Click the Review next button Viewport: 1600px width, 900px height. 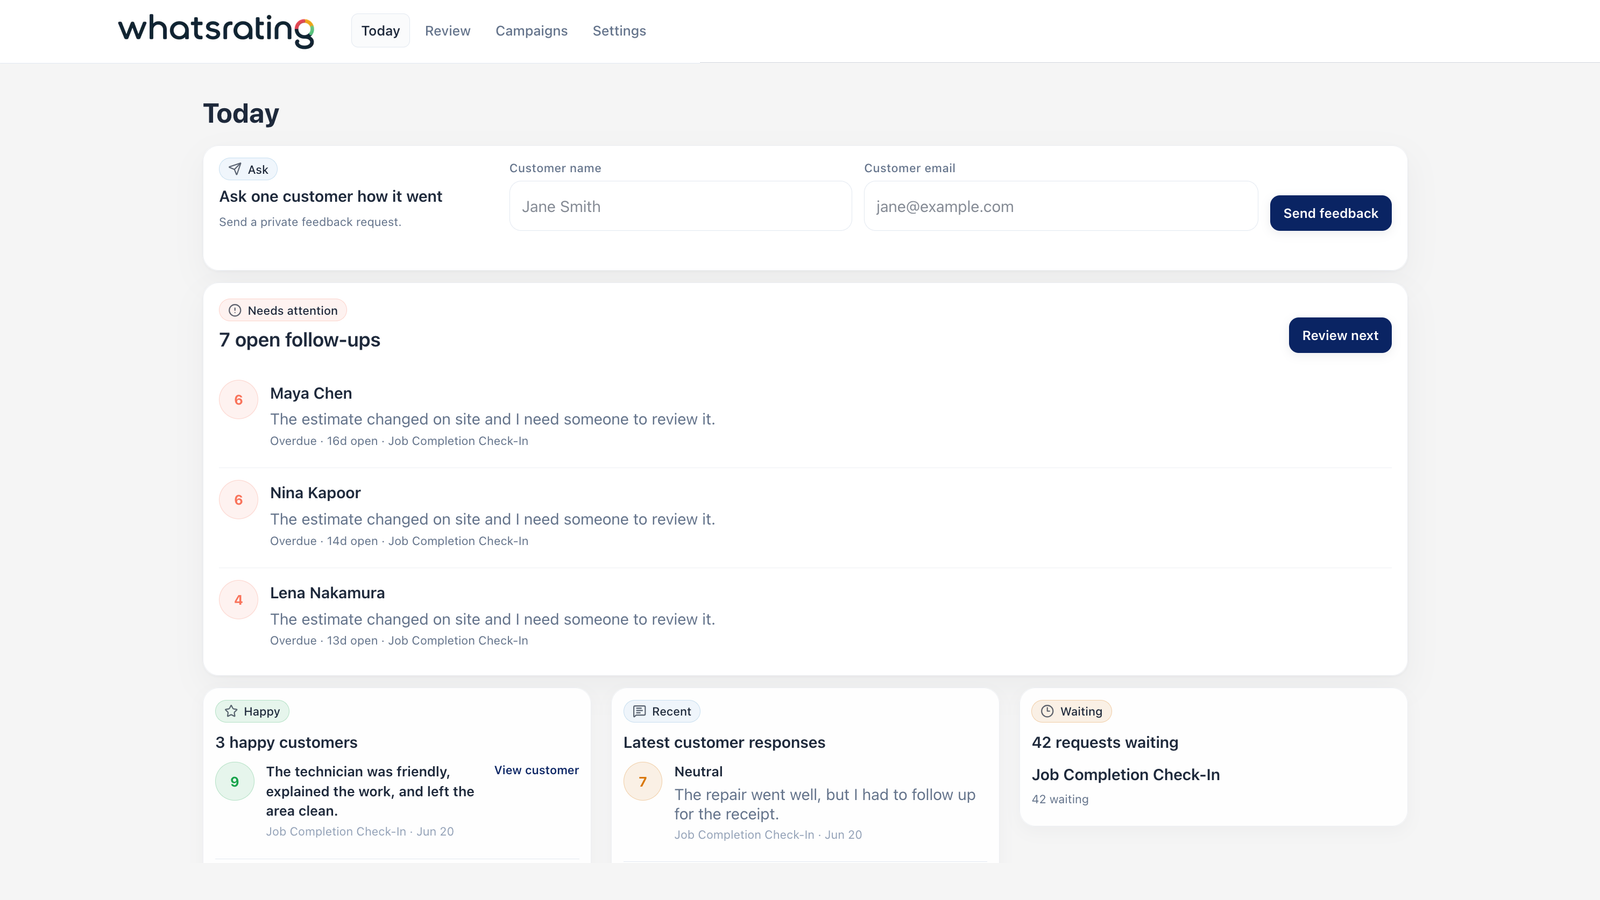click(1340, 335)
